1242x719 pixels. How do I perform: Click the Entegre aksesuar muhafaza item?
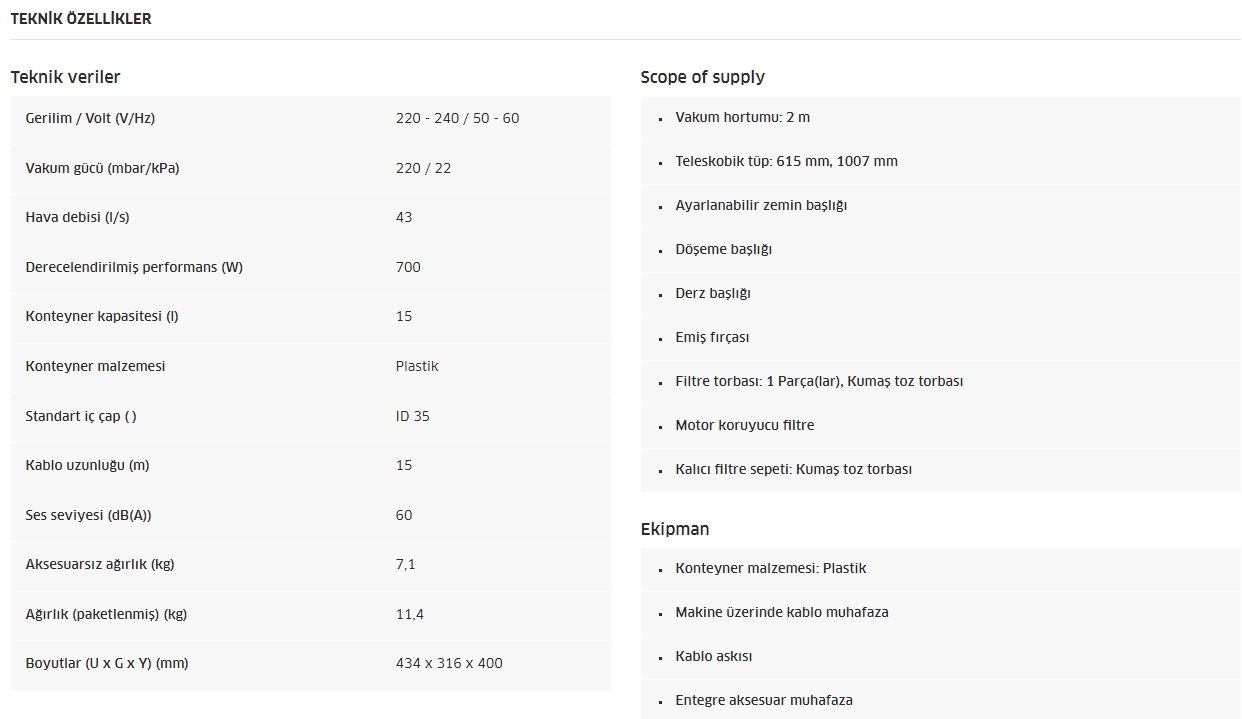point(764,700)
